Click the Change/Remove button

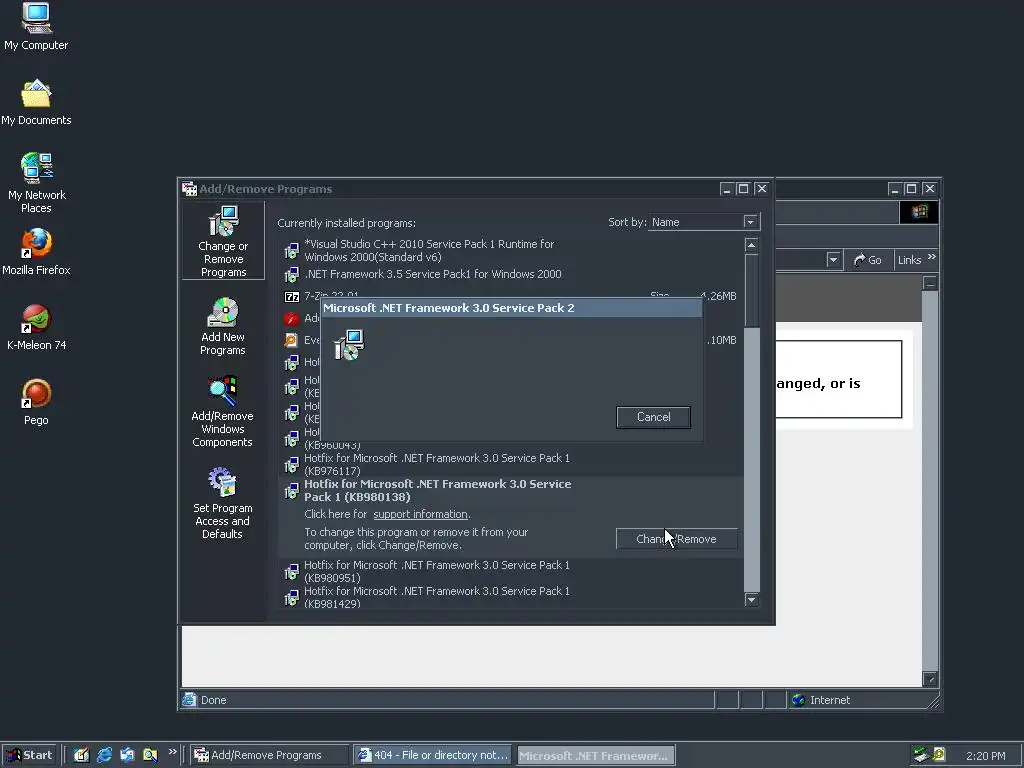coord(677,539)
